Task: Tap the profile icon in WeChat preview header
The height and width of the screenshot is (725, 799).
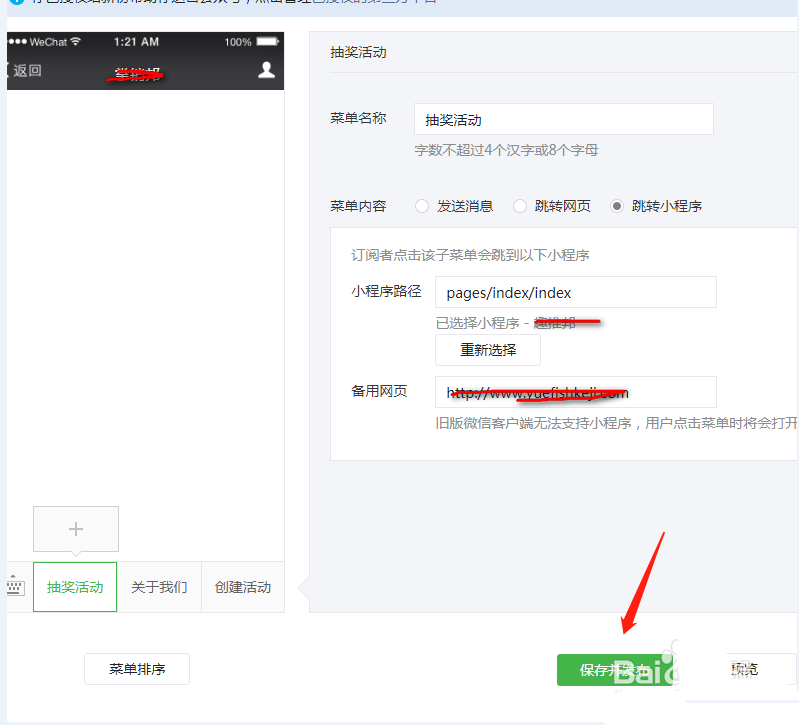Action: pyautogui.click(x=266, y=70)
